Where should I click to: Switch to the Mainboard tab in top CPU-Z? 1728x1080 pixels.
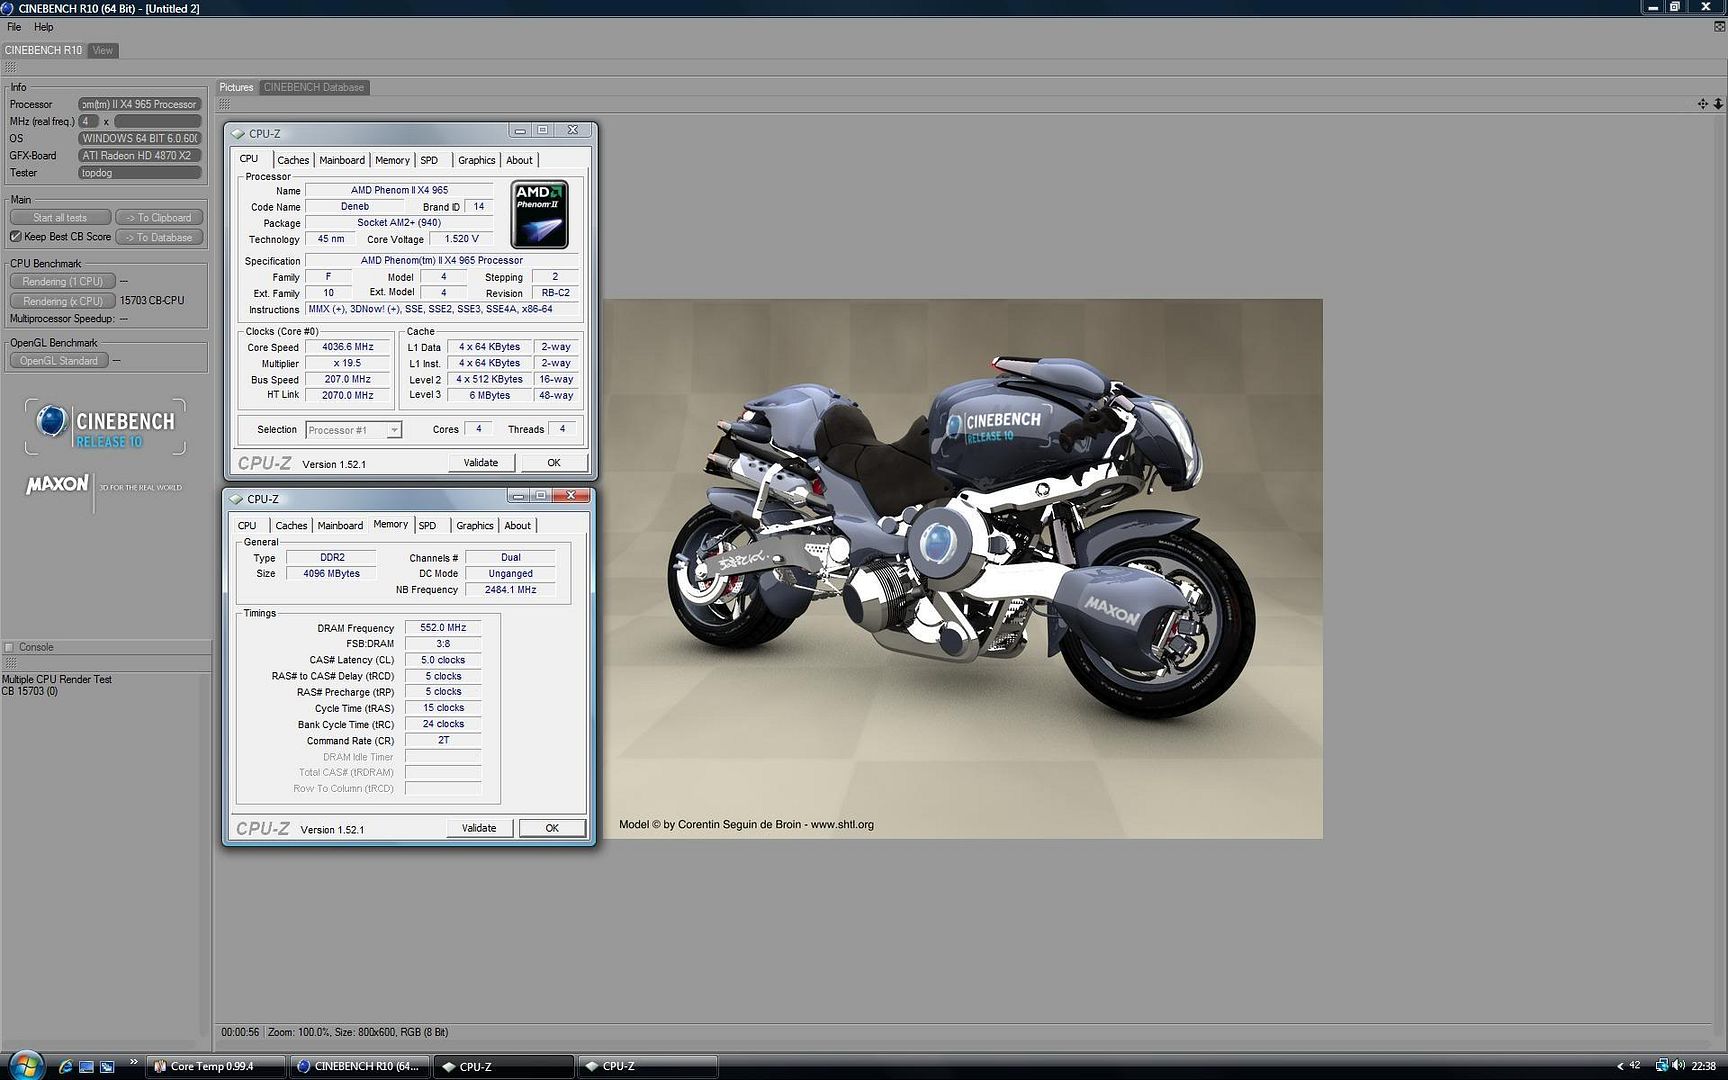coord(342,160)
